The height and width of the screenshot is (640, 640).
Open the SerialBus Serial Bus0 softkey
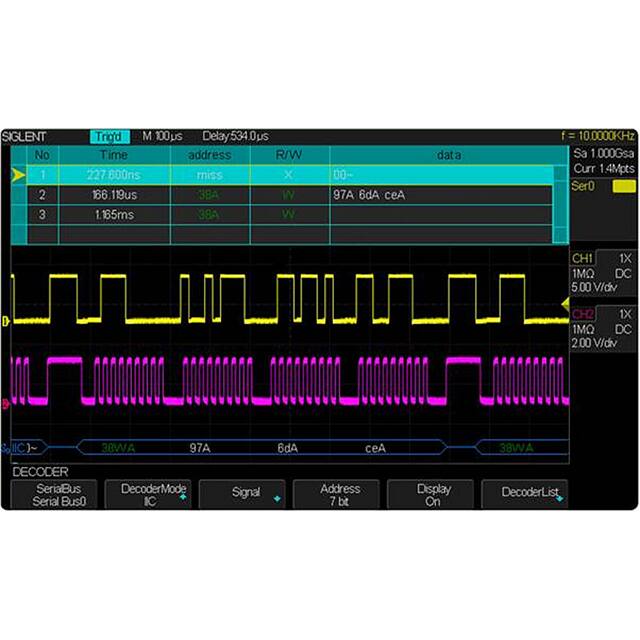(x=54, y=494)
